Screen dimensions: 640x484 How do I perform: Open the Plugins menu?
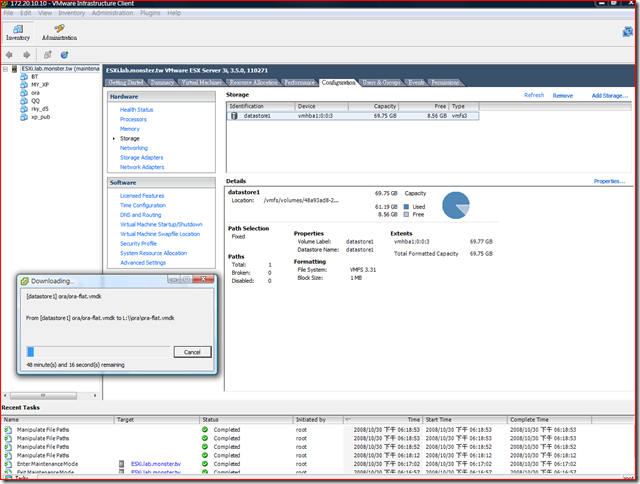[150, 13]
